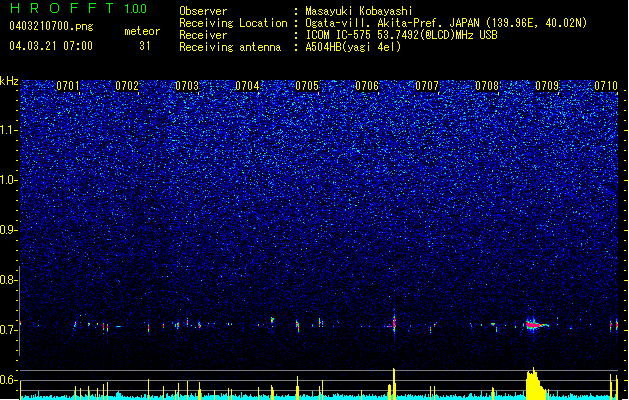This screenshot has width=629, height=400.
Task: Click the kHz axis unit label
Action: [x=9, y=81]
